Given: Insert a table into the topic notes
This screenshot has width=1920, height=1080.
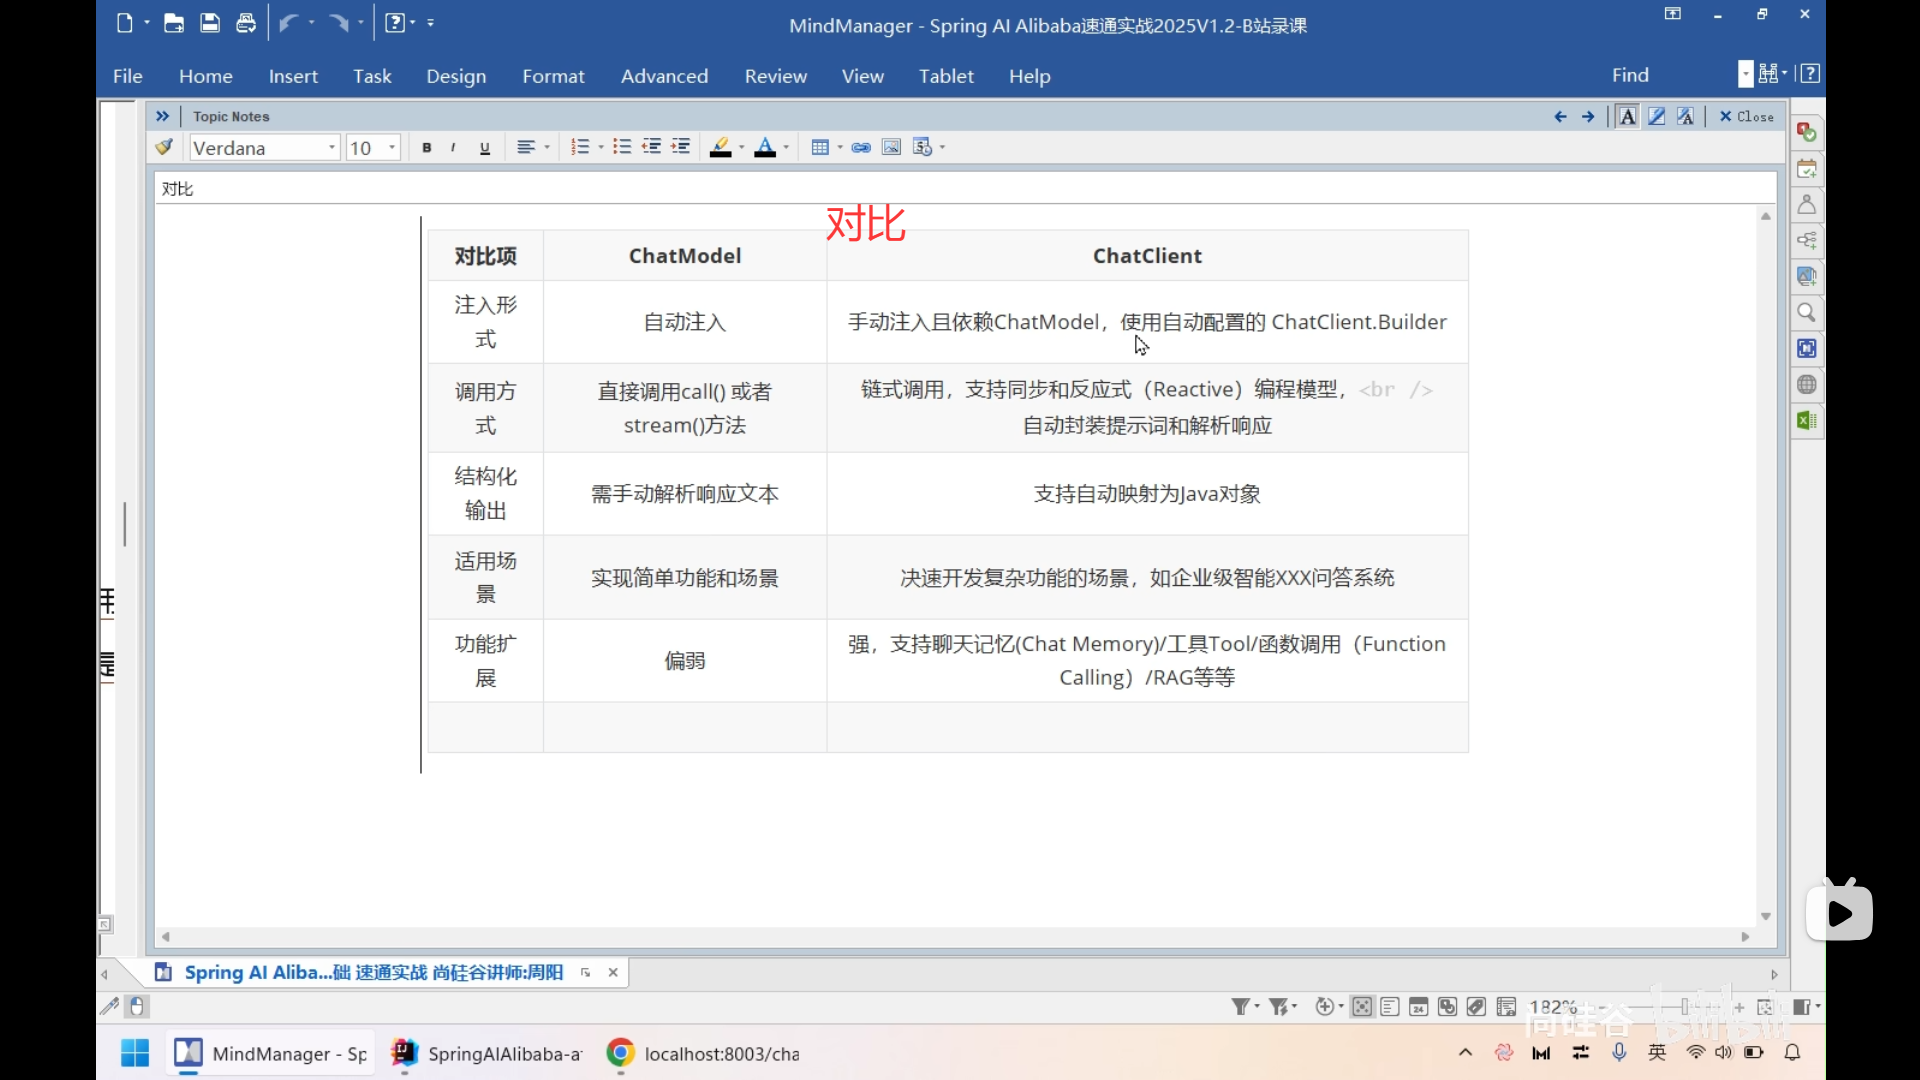Looking at the screenshot, I should [820, 146].
